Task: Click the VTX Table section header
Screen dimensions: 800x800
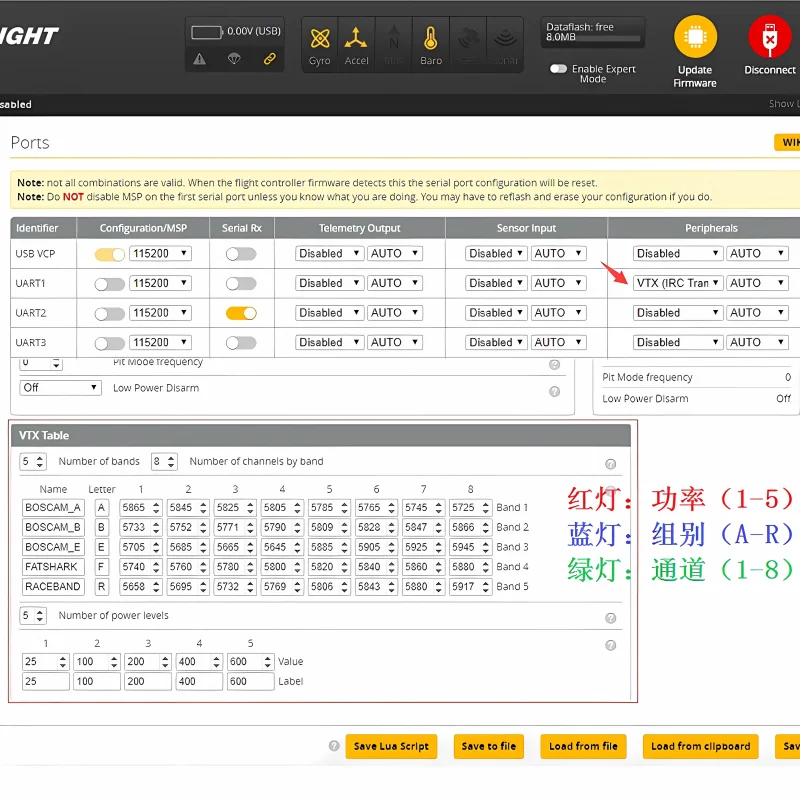Action: click(x=320, y=436)
